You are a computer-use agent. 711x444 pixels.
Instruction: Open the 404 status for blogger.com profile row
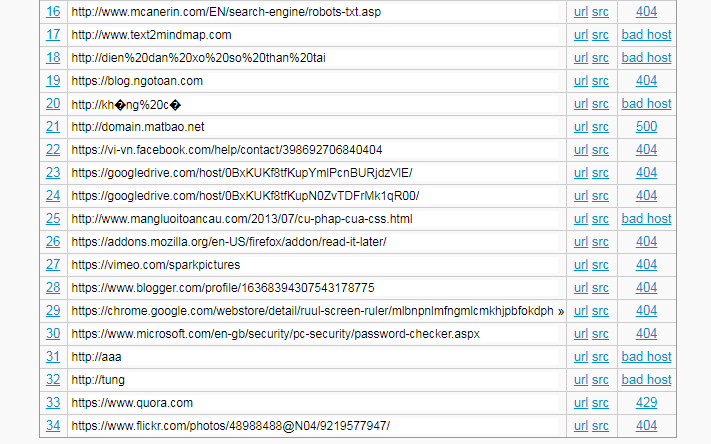tap(646, 288)
